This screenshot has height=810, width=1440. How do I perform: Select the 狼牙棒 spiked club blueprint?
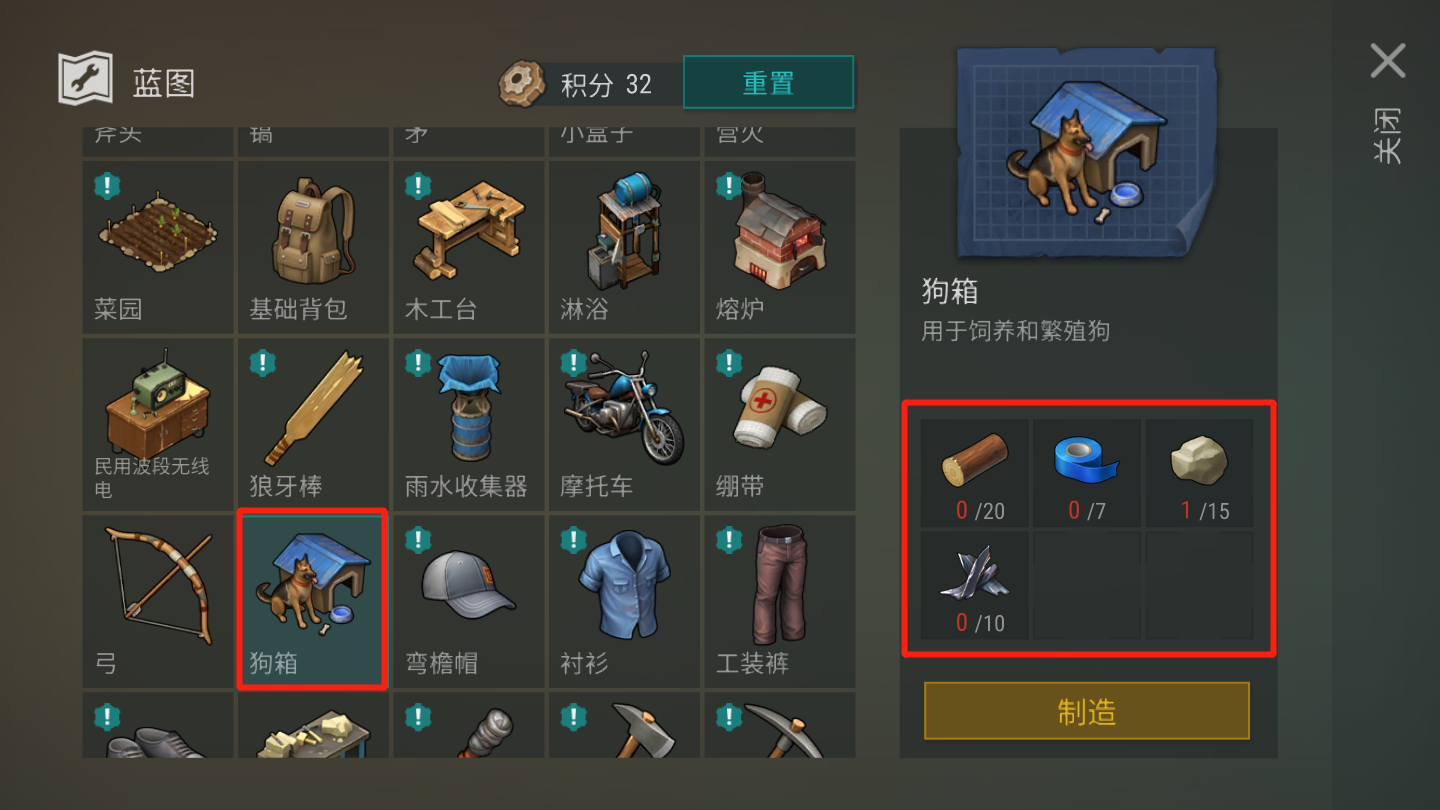(313, 424)
